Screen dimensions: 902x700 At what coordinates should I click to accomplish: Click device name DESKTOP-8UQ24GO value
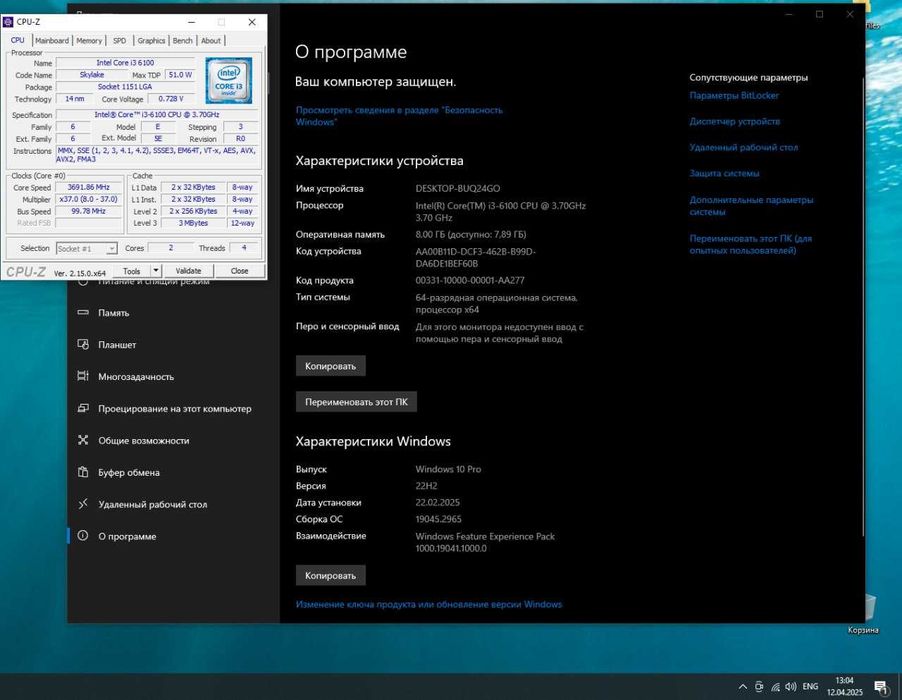pyautogui.click(x=457, y=188)
